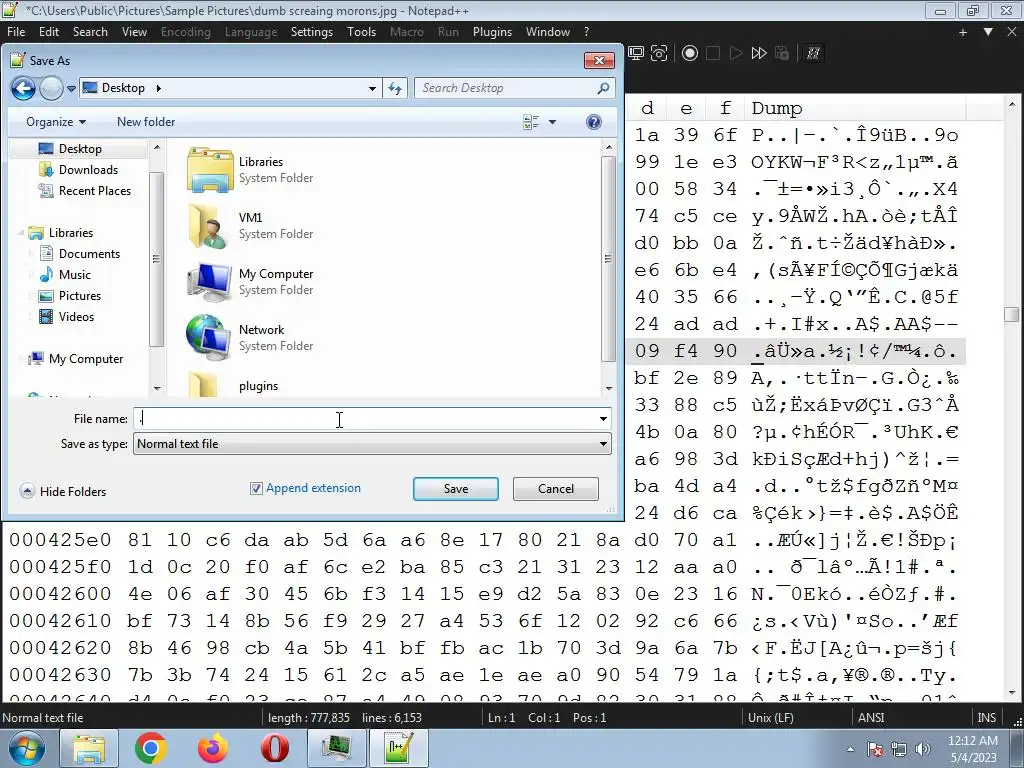Screen dimensions: 1024x768
Task: Click the plus icon at top right
Action: (x=963, y=32)
